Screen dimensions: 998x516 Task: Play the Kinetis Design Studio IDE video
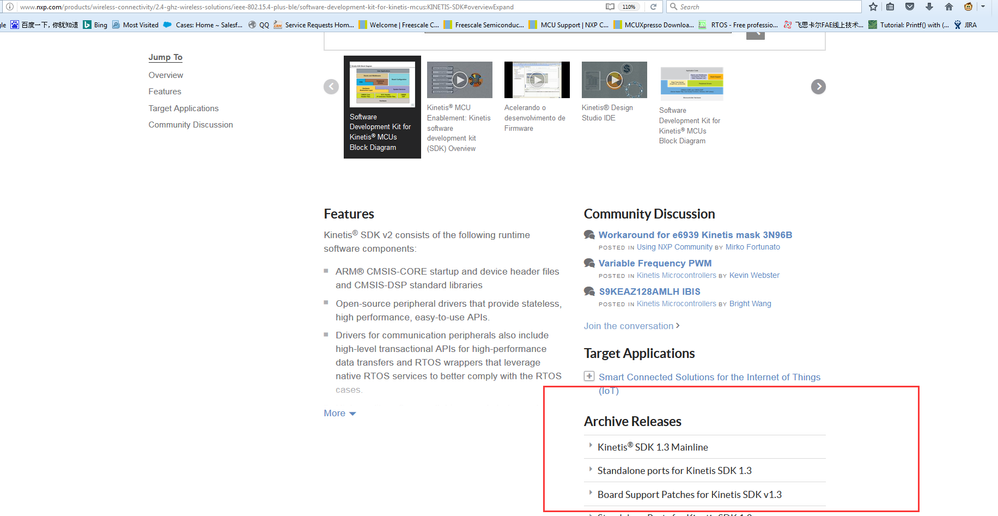[614, 80]
